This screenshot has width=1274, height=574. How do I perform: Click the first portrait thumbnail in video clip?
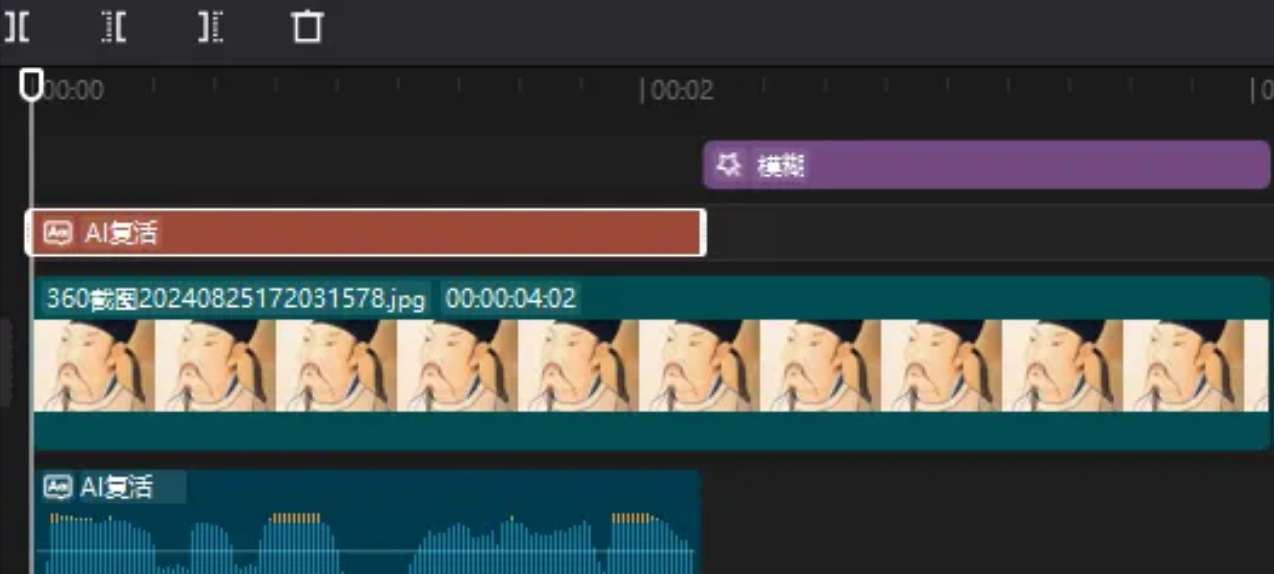[94, 366]
